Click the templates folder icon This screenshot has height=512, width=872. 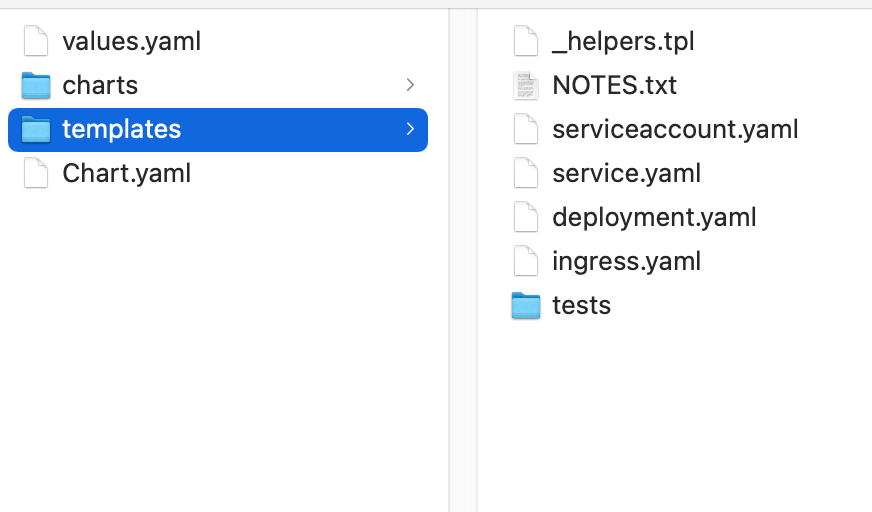click(36, 130)
